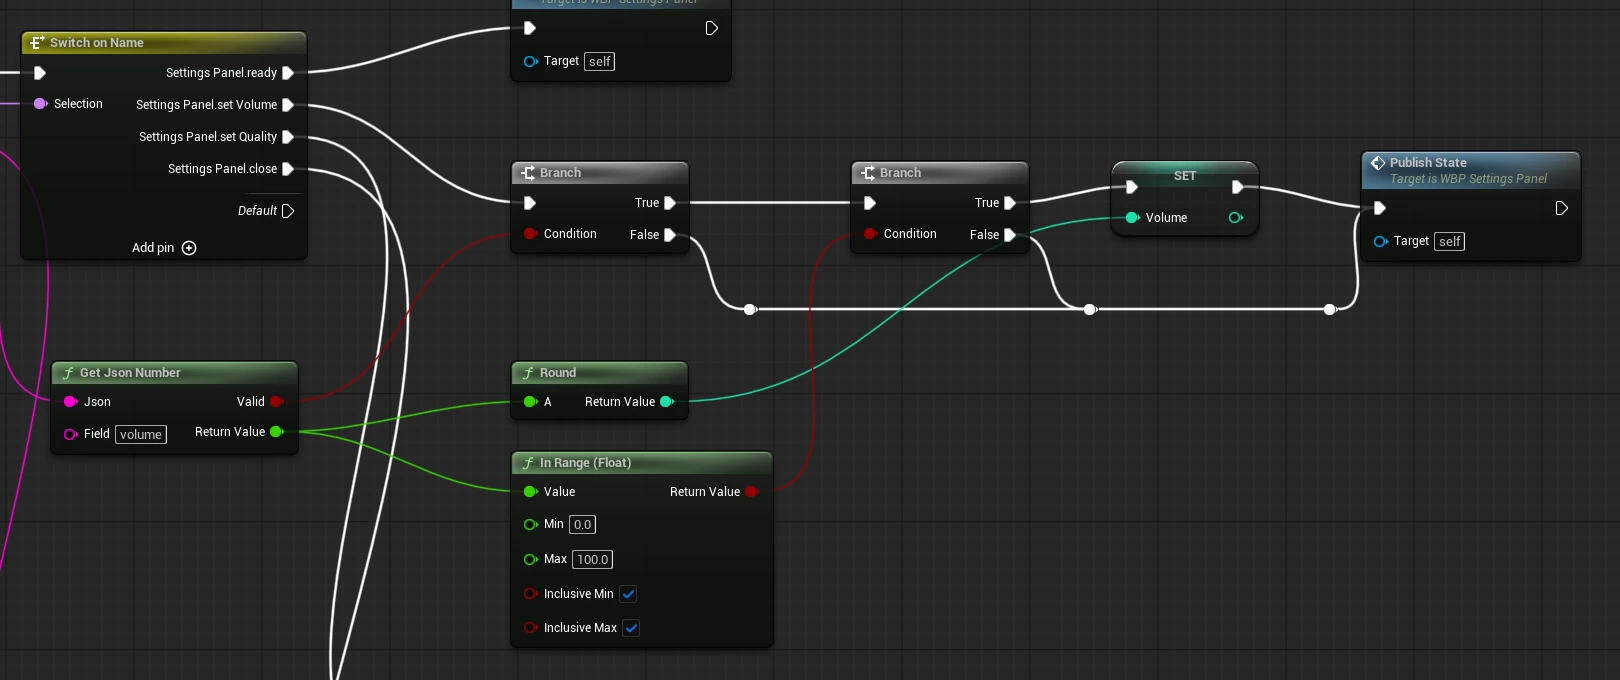The width and height of the screenshot is (1620, 680).
Task: Click the Value input pin on In Range
Action: (531, 492)
